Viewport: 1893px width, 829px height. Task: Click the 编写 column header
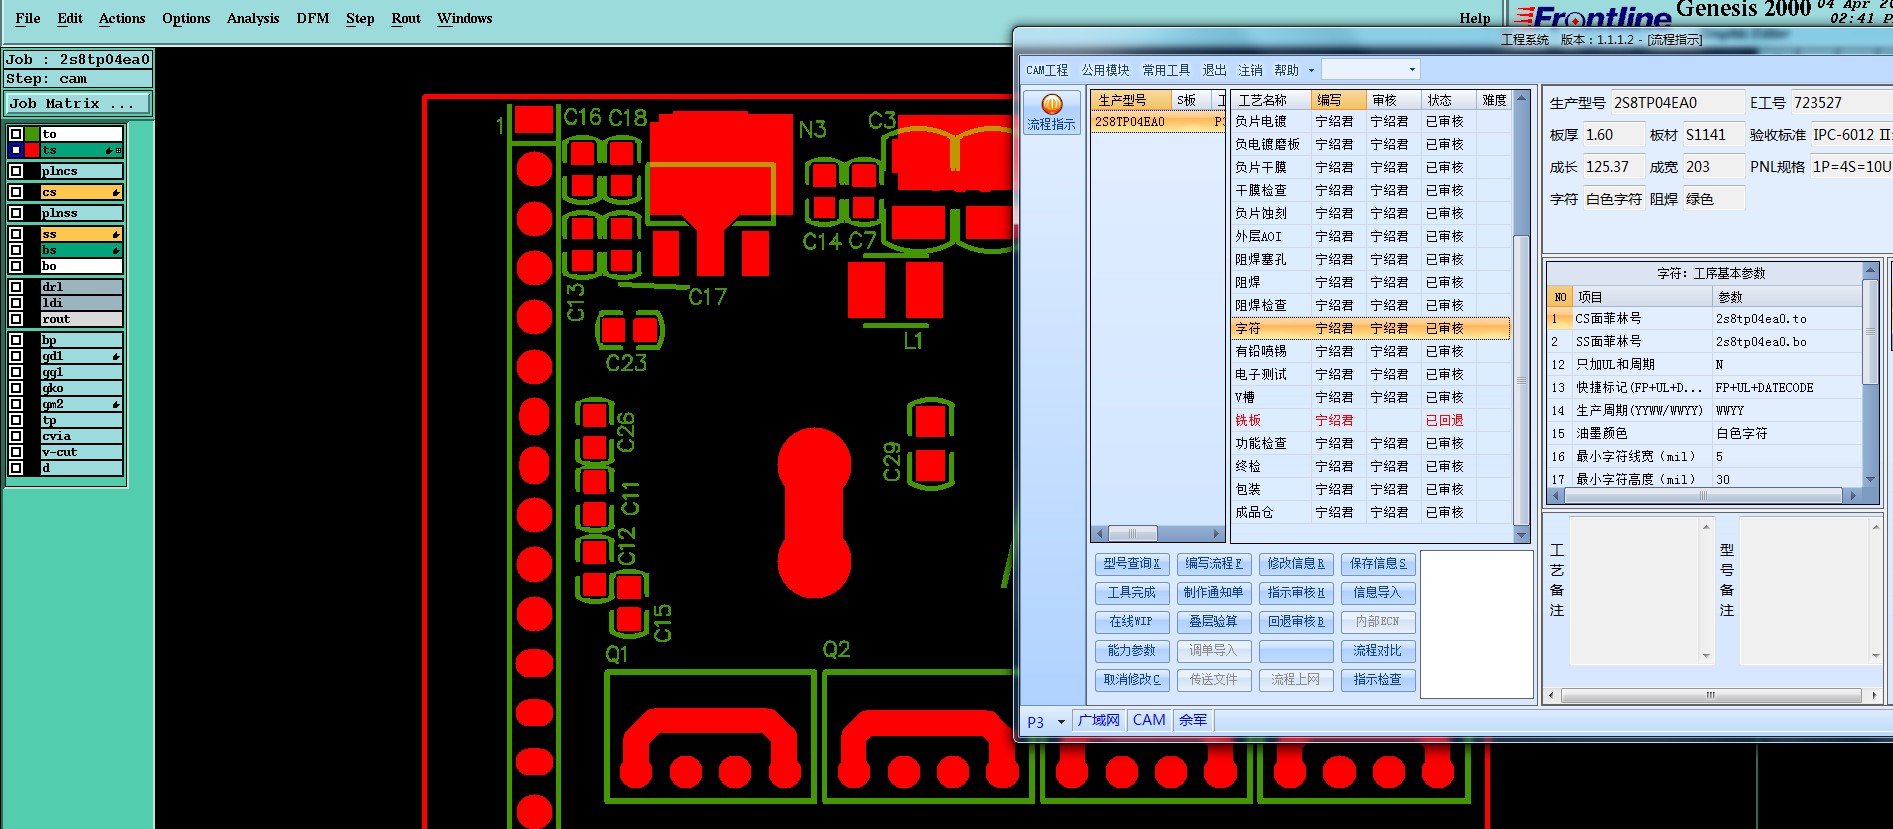1338,100
